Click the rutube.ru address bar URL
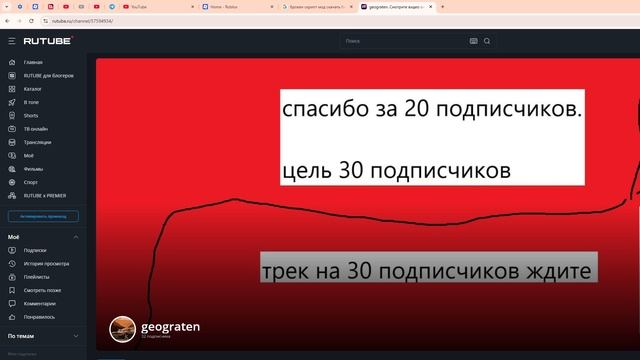 pyautogui.click(x=82, y=21)
